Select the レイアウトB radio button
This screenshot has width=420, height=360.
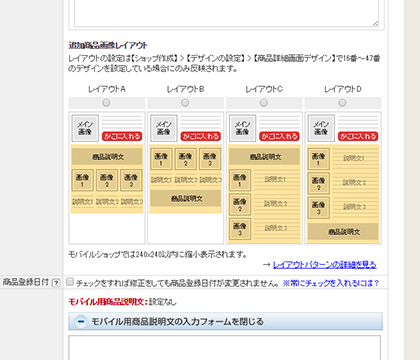click(x=185, y=103)
